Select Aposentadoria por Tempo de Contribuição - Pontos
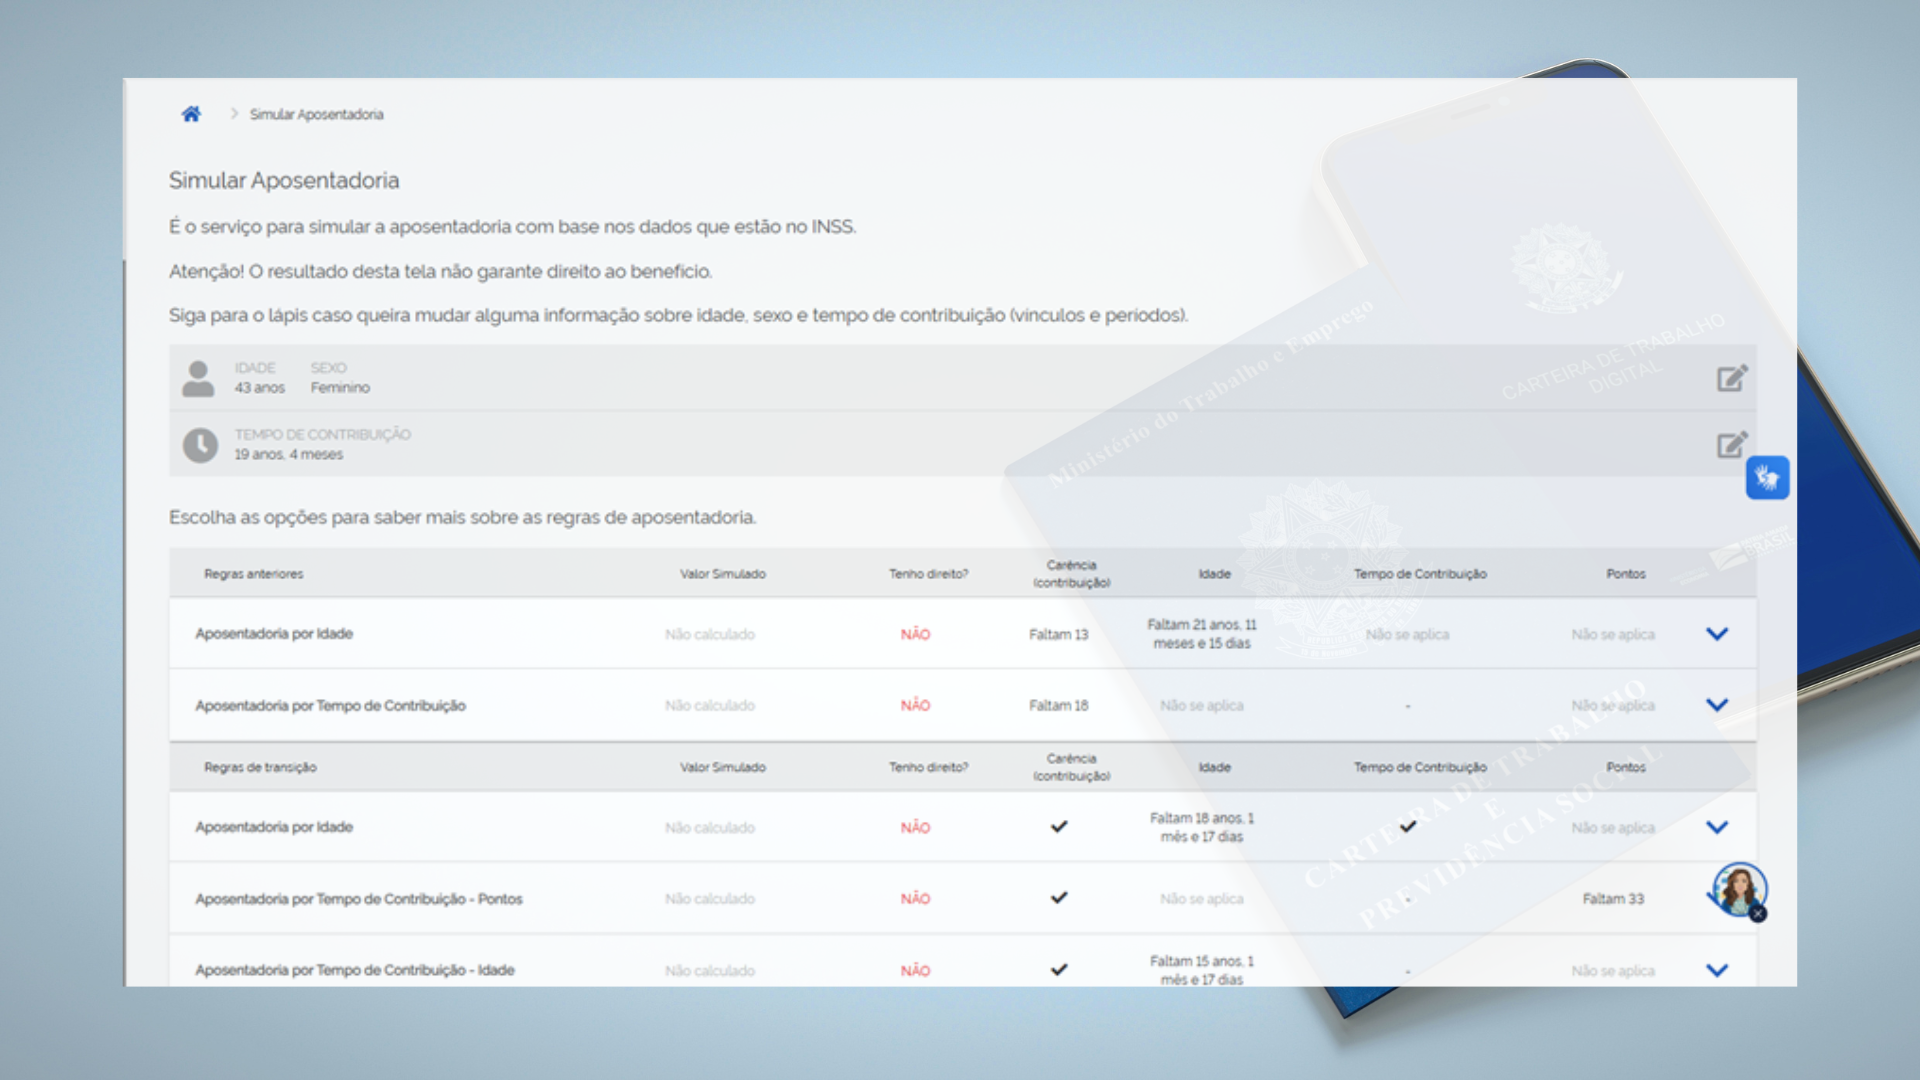 (359, 899)
